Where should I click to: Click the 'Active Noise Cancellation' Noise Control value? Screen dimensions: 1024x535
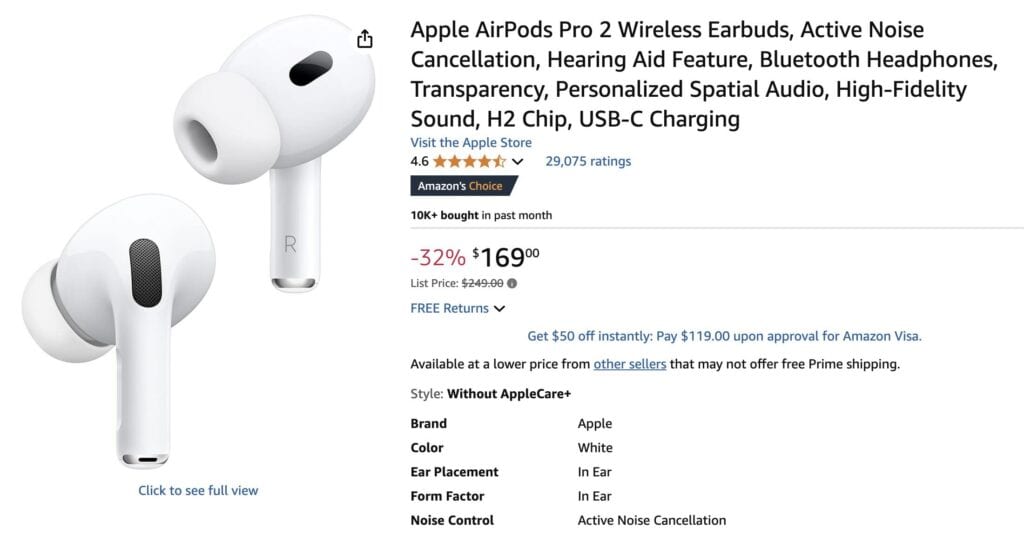[652, 520]
